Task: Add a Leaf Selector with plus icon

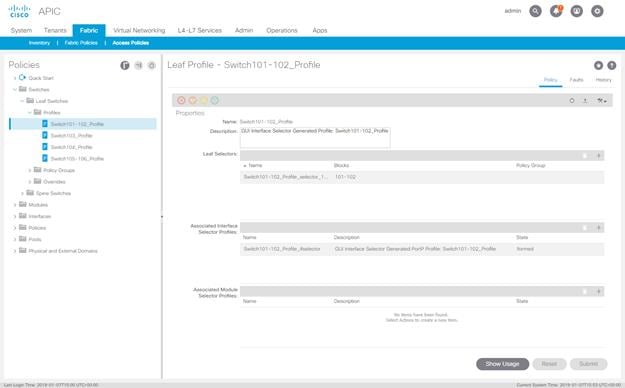Action: click(598, 156)
